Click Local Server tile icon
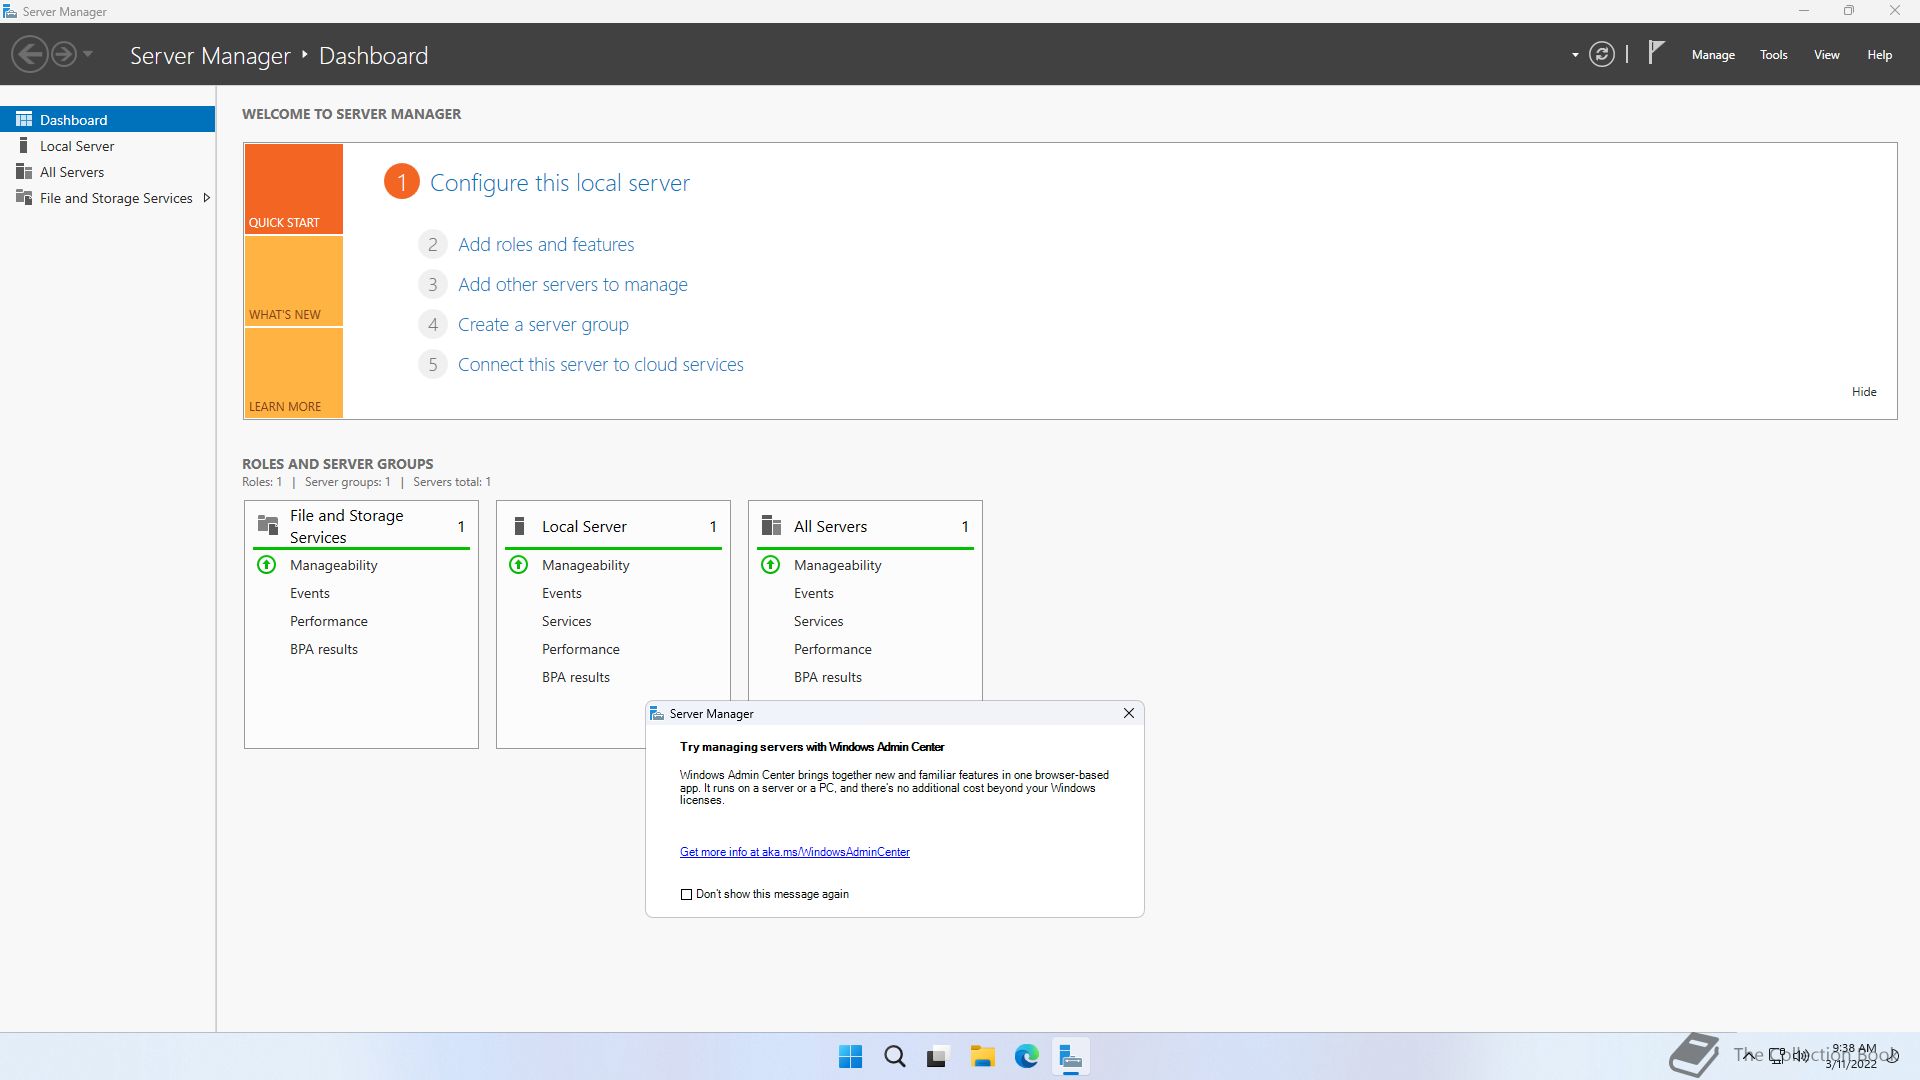 coord(519,526)
